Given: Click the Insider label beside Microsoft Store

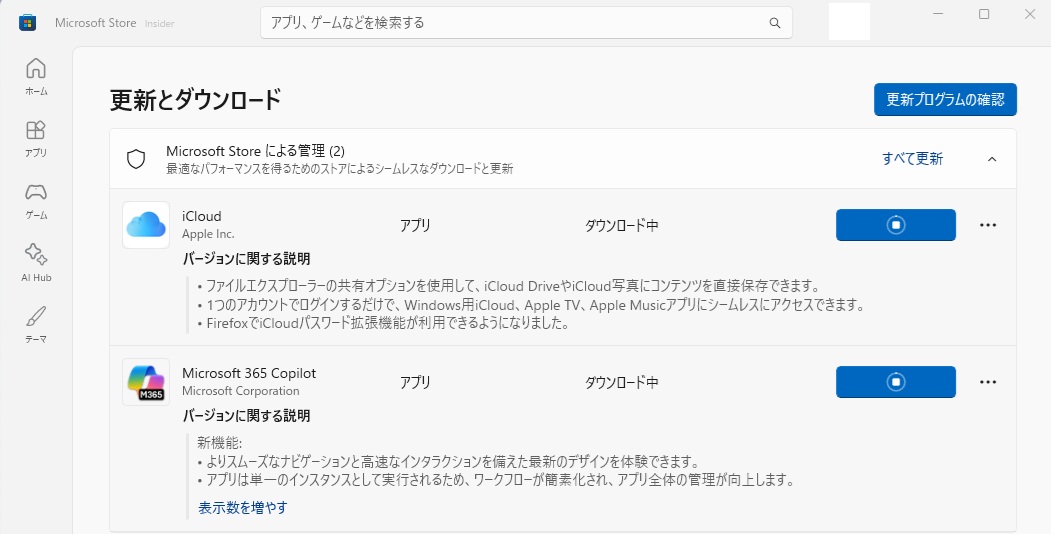Looking at the screenshot, I should click(x=160, y=23).
